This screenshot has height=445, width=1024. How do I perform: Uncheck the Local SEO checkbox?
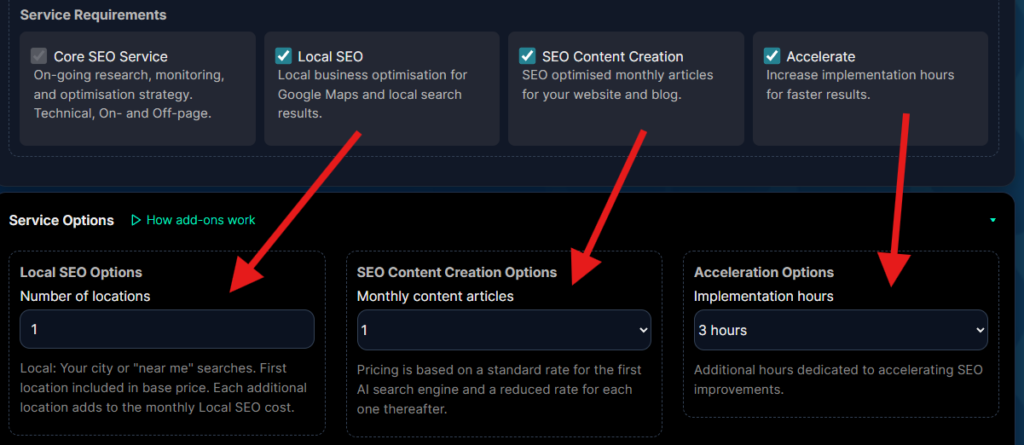[283, 56]
